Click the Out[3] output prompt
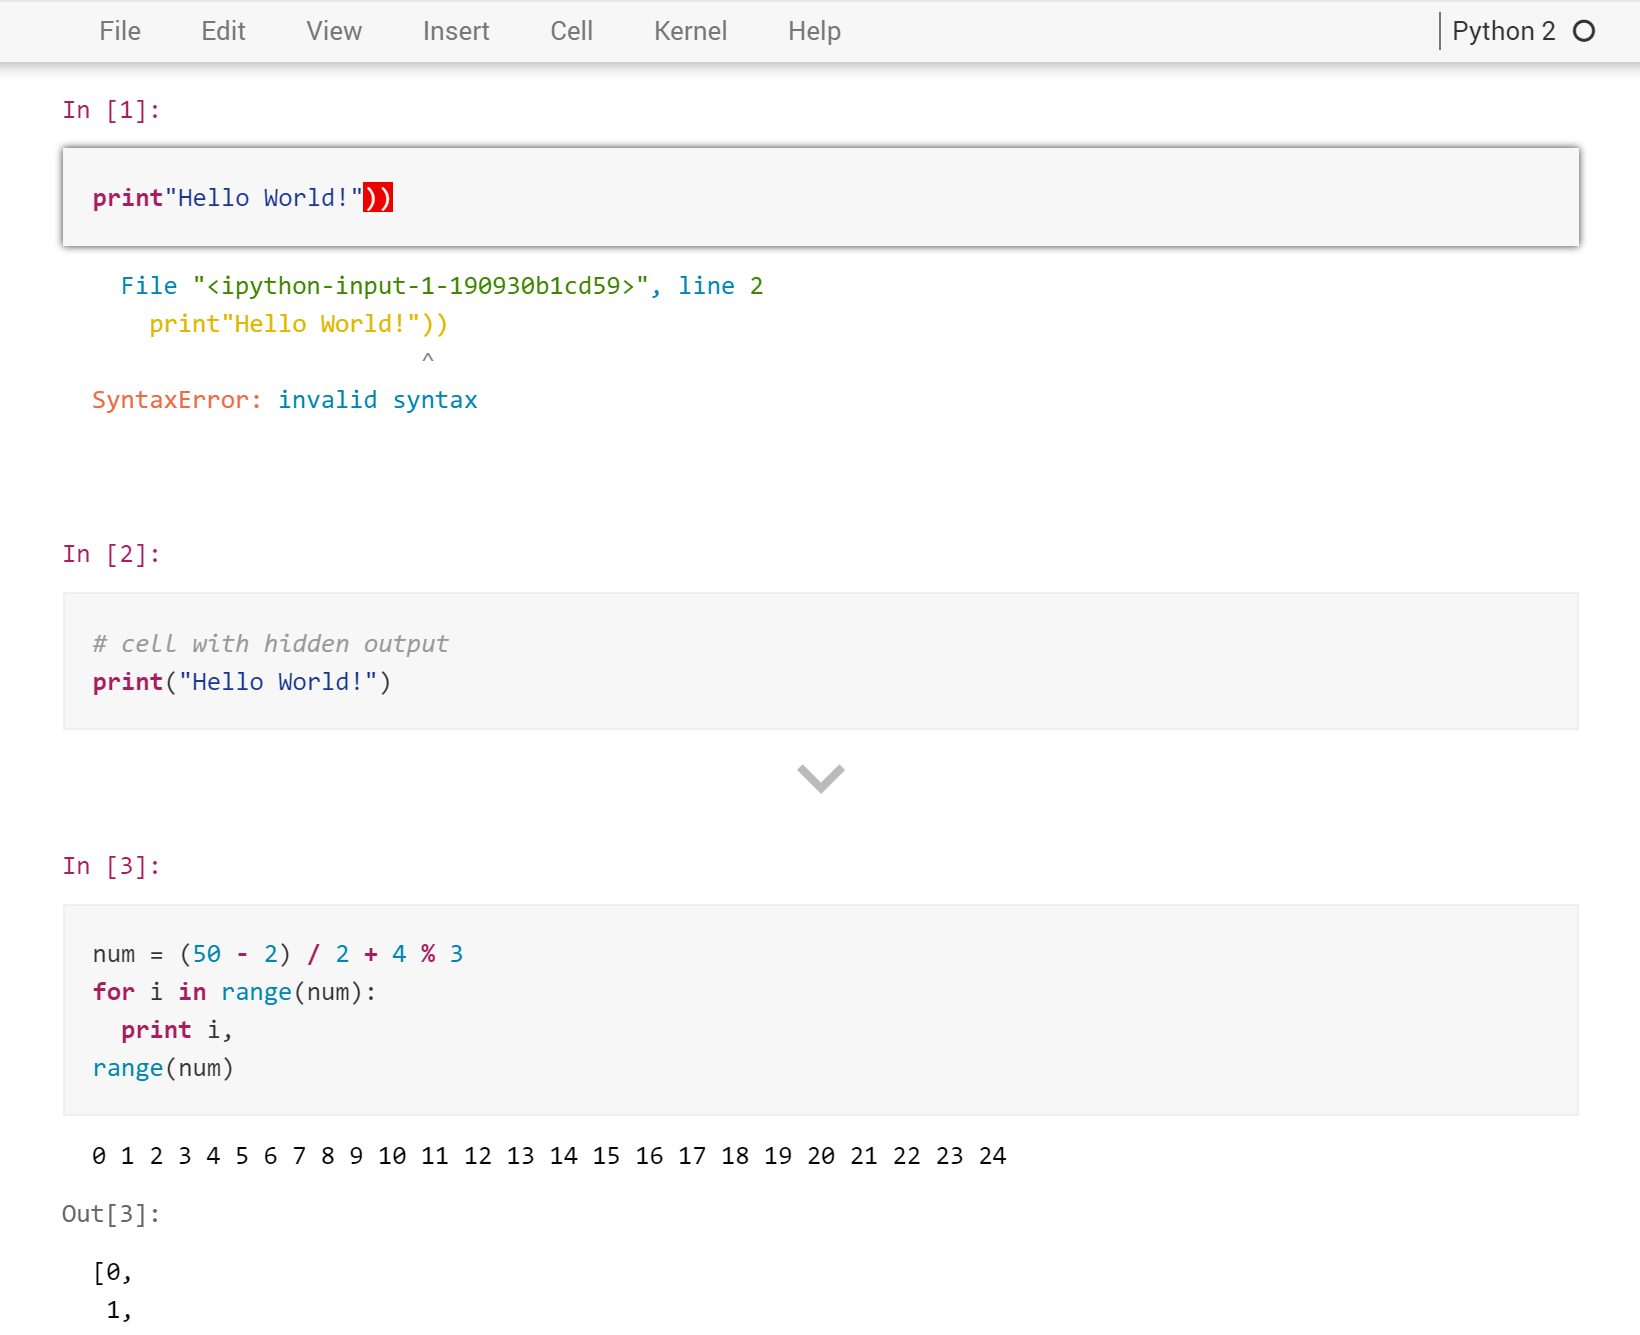Image resolution: width=1640 pixels, height=1335 pixels. coord(111,1214)
